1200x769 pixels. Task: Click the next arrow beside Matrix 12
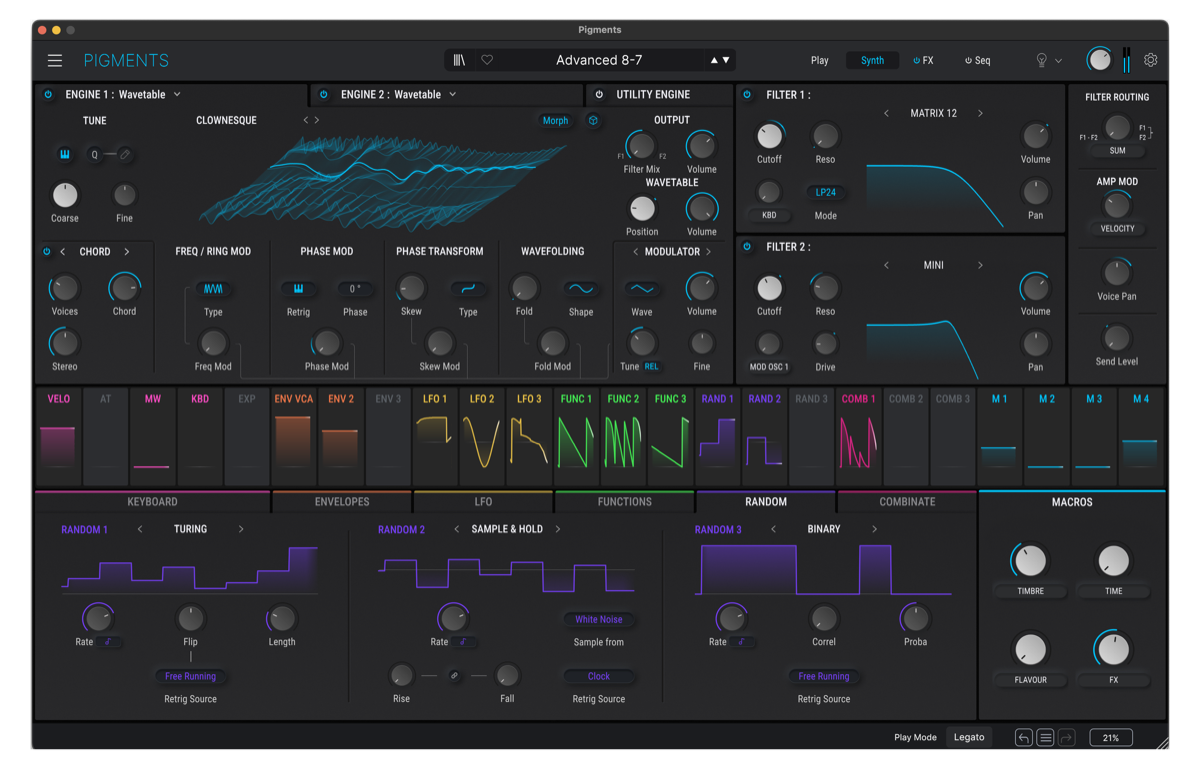point(981,113)
